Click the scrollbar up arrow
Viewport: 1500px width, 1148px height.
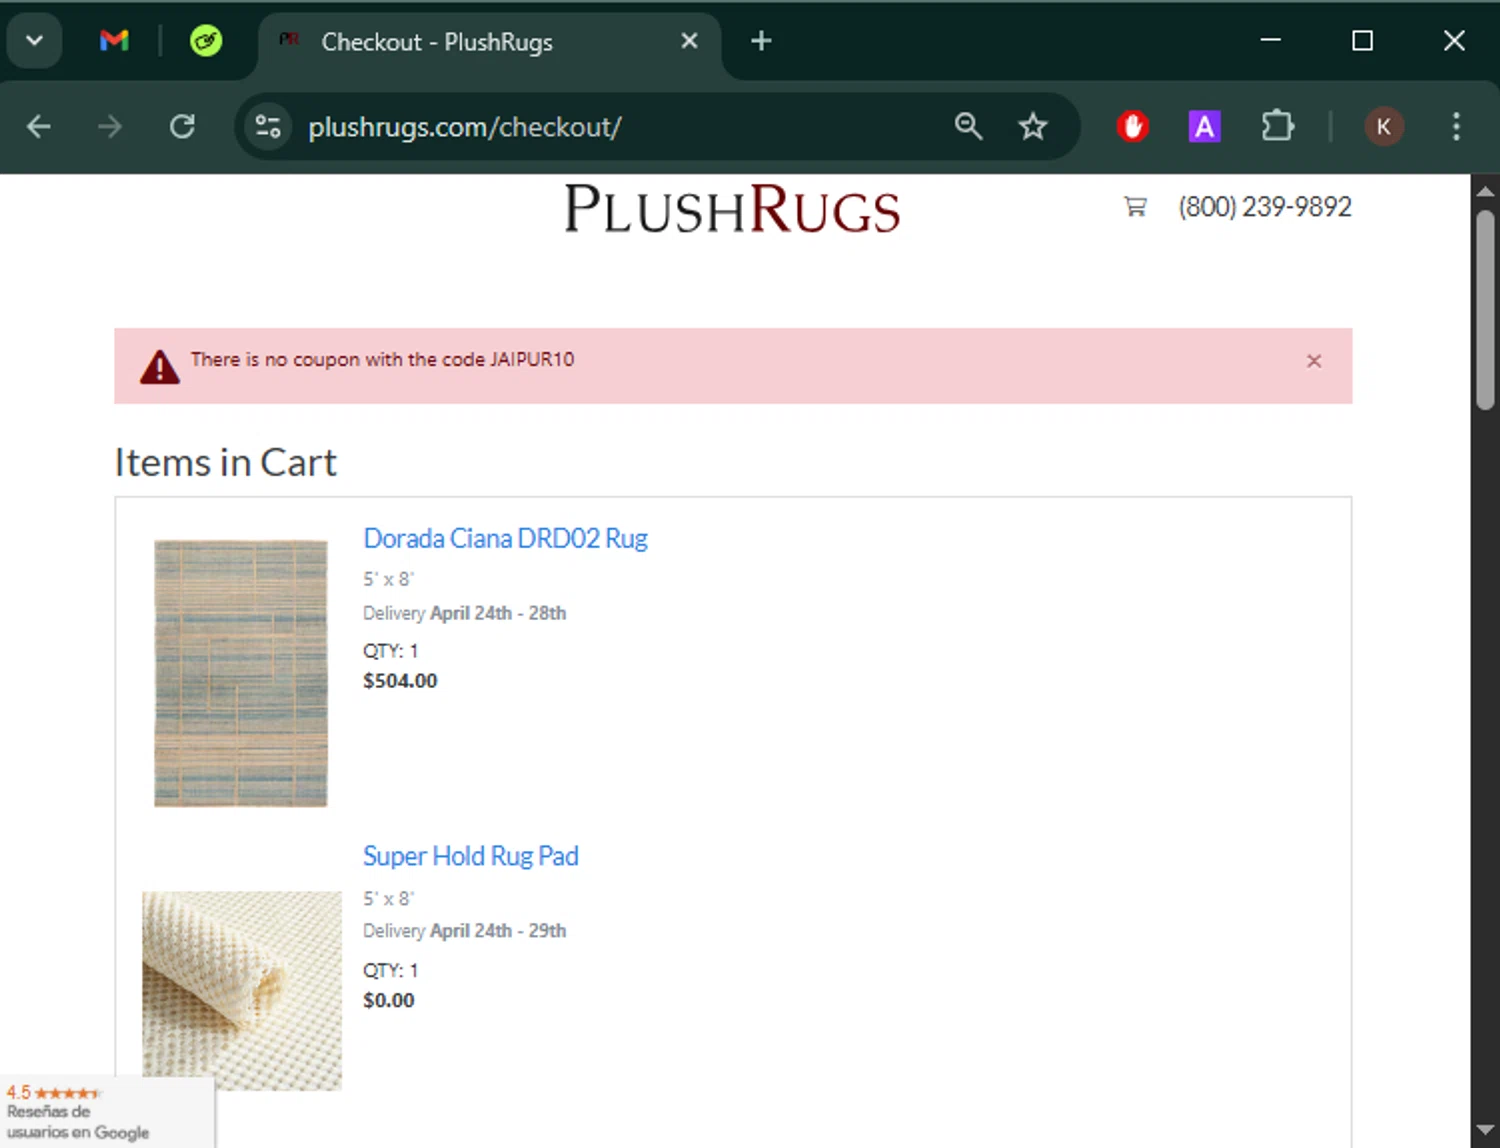pyautogui.click(x=1485, y=190)
